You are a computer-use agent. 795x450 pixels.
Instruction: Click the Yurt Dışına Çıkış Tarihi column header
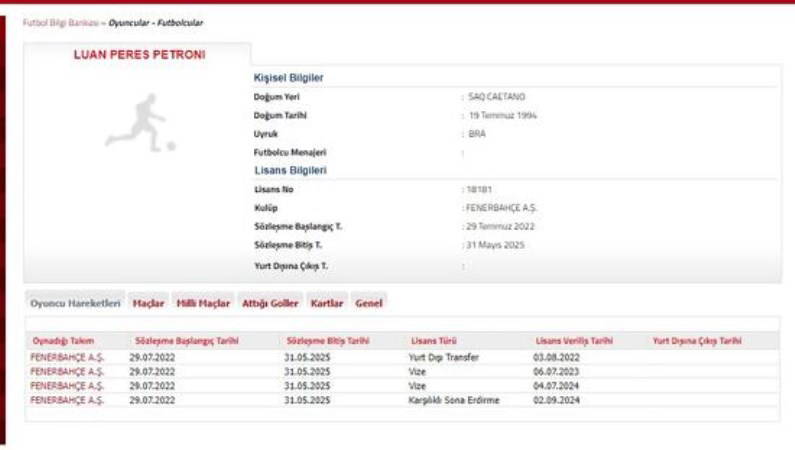point(697,341)
